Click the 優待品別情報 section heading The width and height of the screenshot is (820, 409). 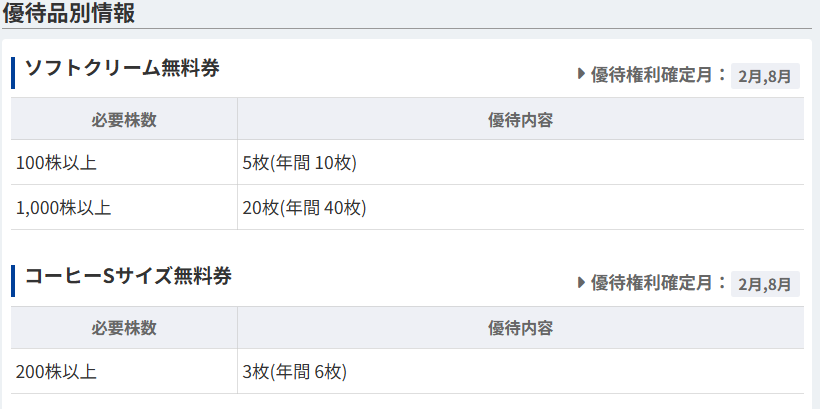click(x=69, y=13)
